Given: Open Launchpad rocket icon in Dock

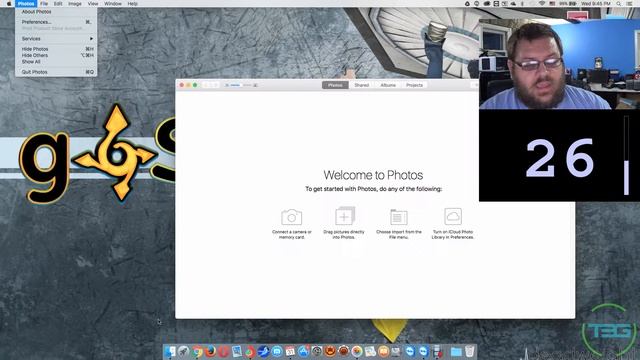Looking at the screenshot, I should [x=184, y=351].
